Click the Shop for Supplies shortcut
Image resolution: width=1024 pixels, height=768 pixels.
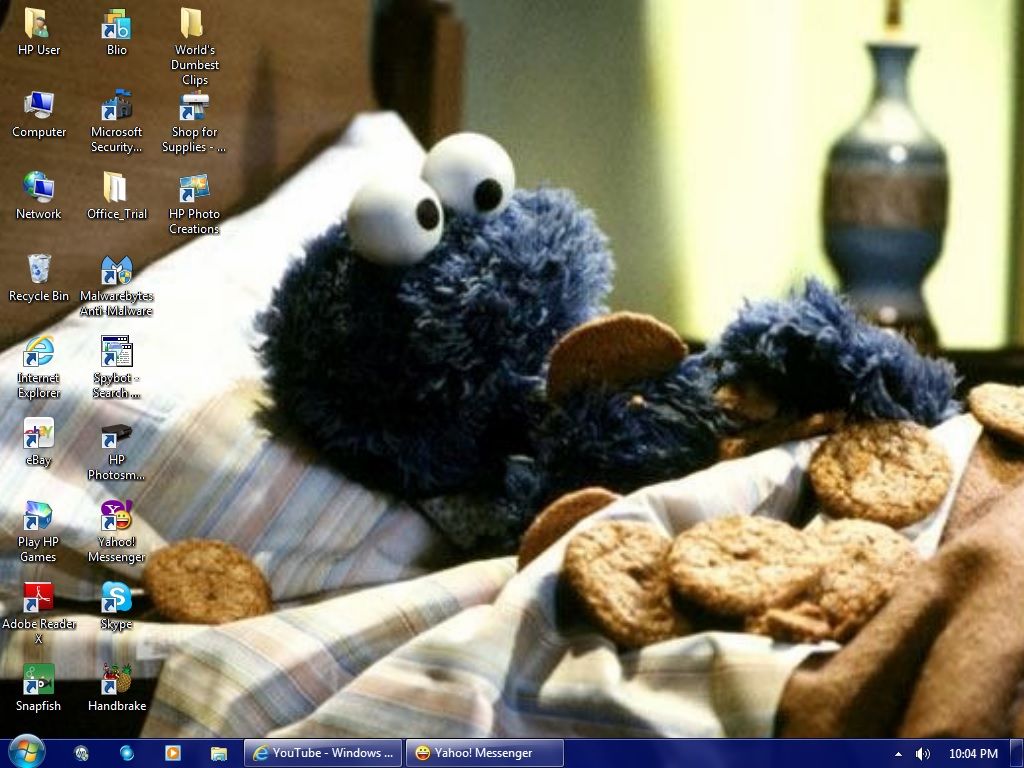194,121
